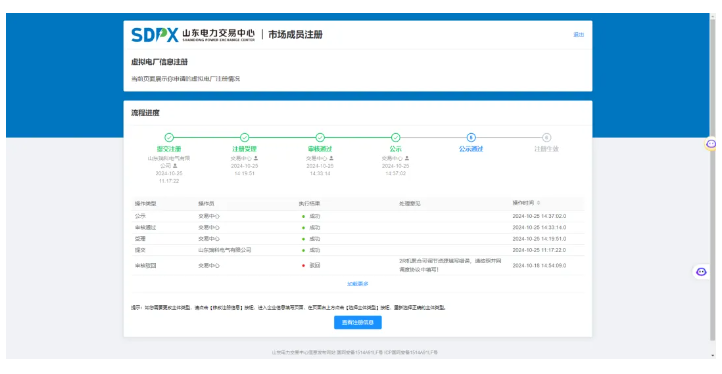Click the 加载更多 load more link
The image size is (722, 374).
pyautogui.click(x=358, y=284)
